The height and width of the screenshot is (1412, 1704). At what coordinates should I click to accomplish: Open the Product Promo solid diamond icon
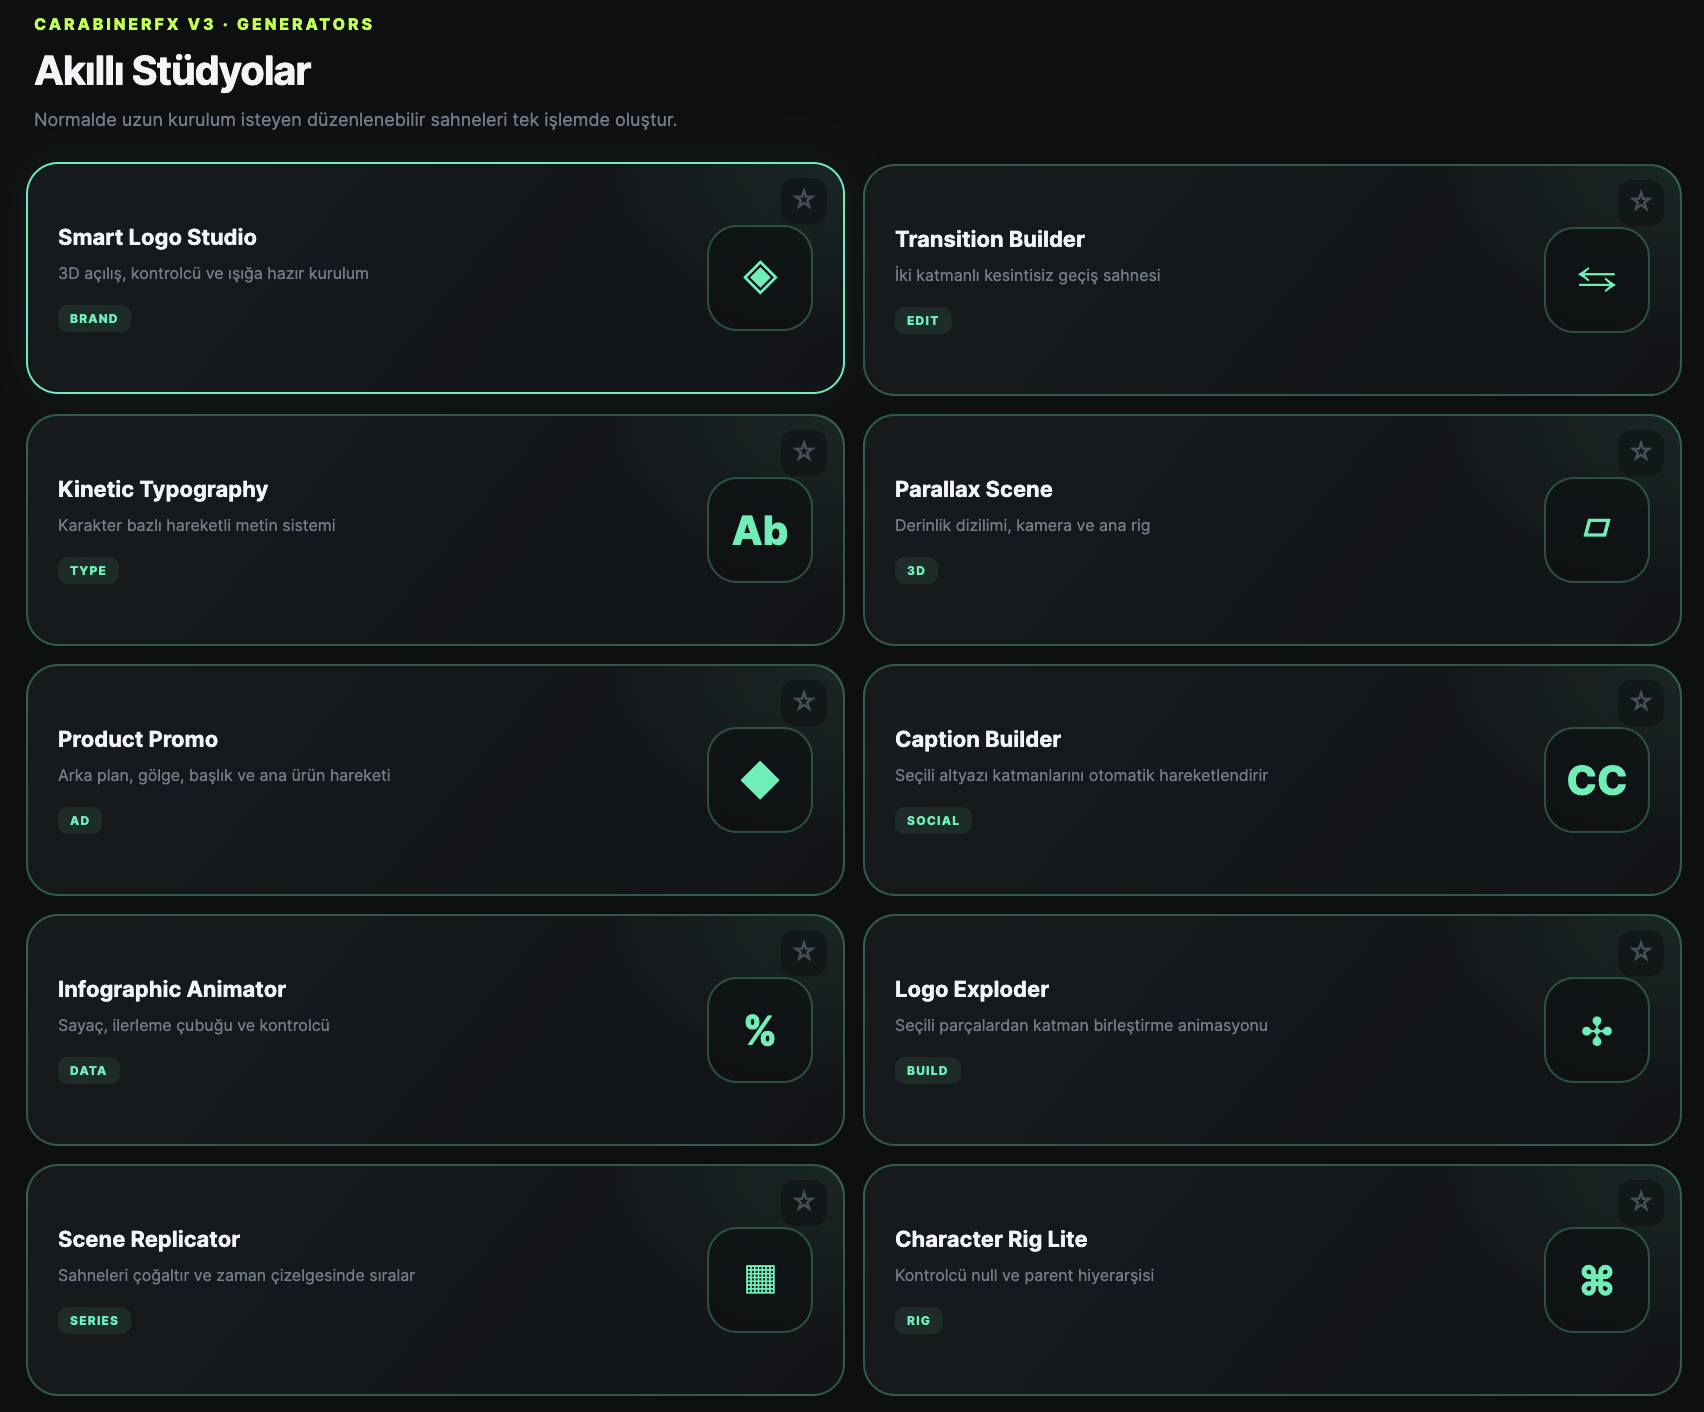tap(760, 780)
